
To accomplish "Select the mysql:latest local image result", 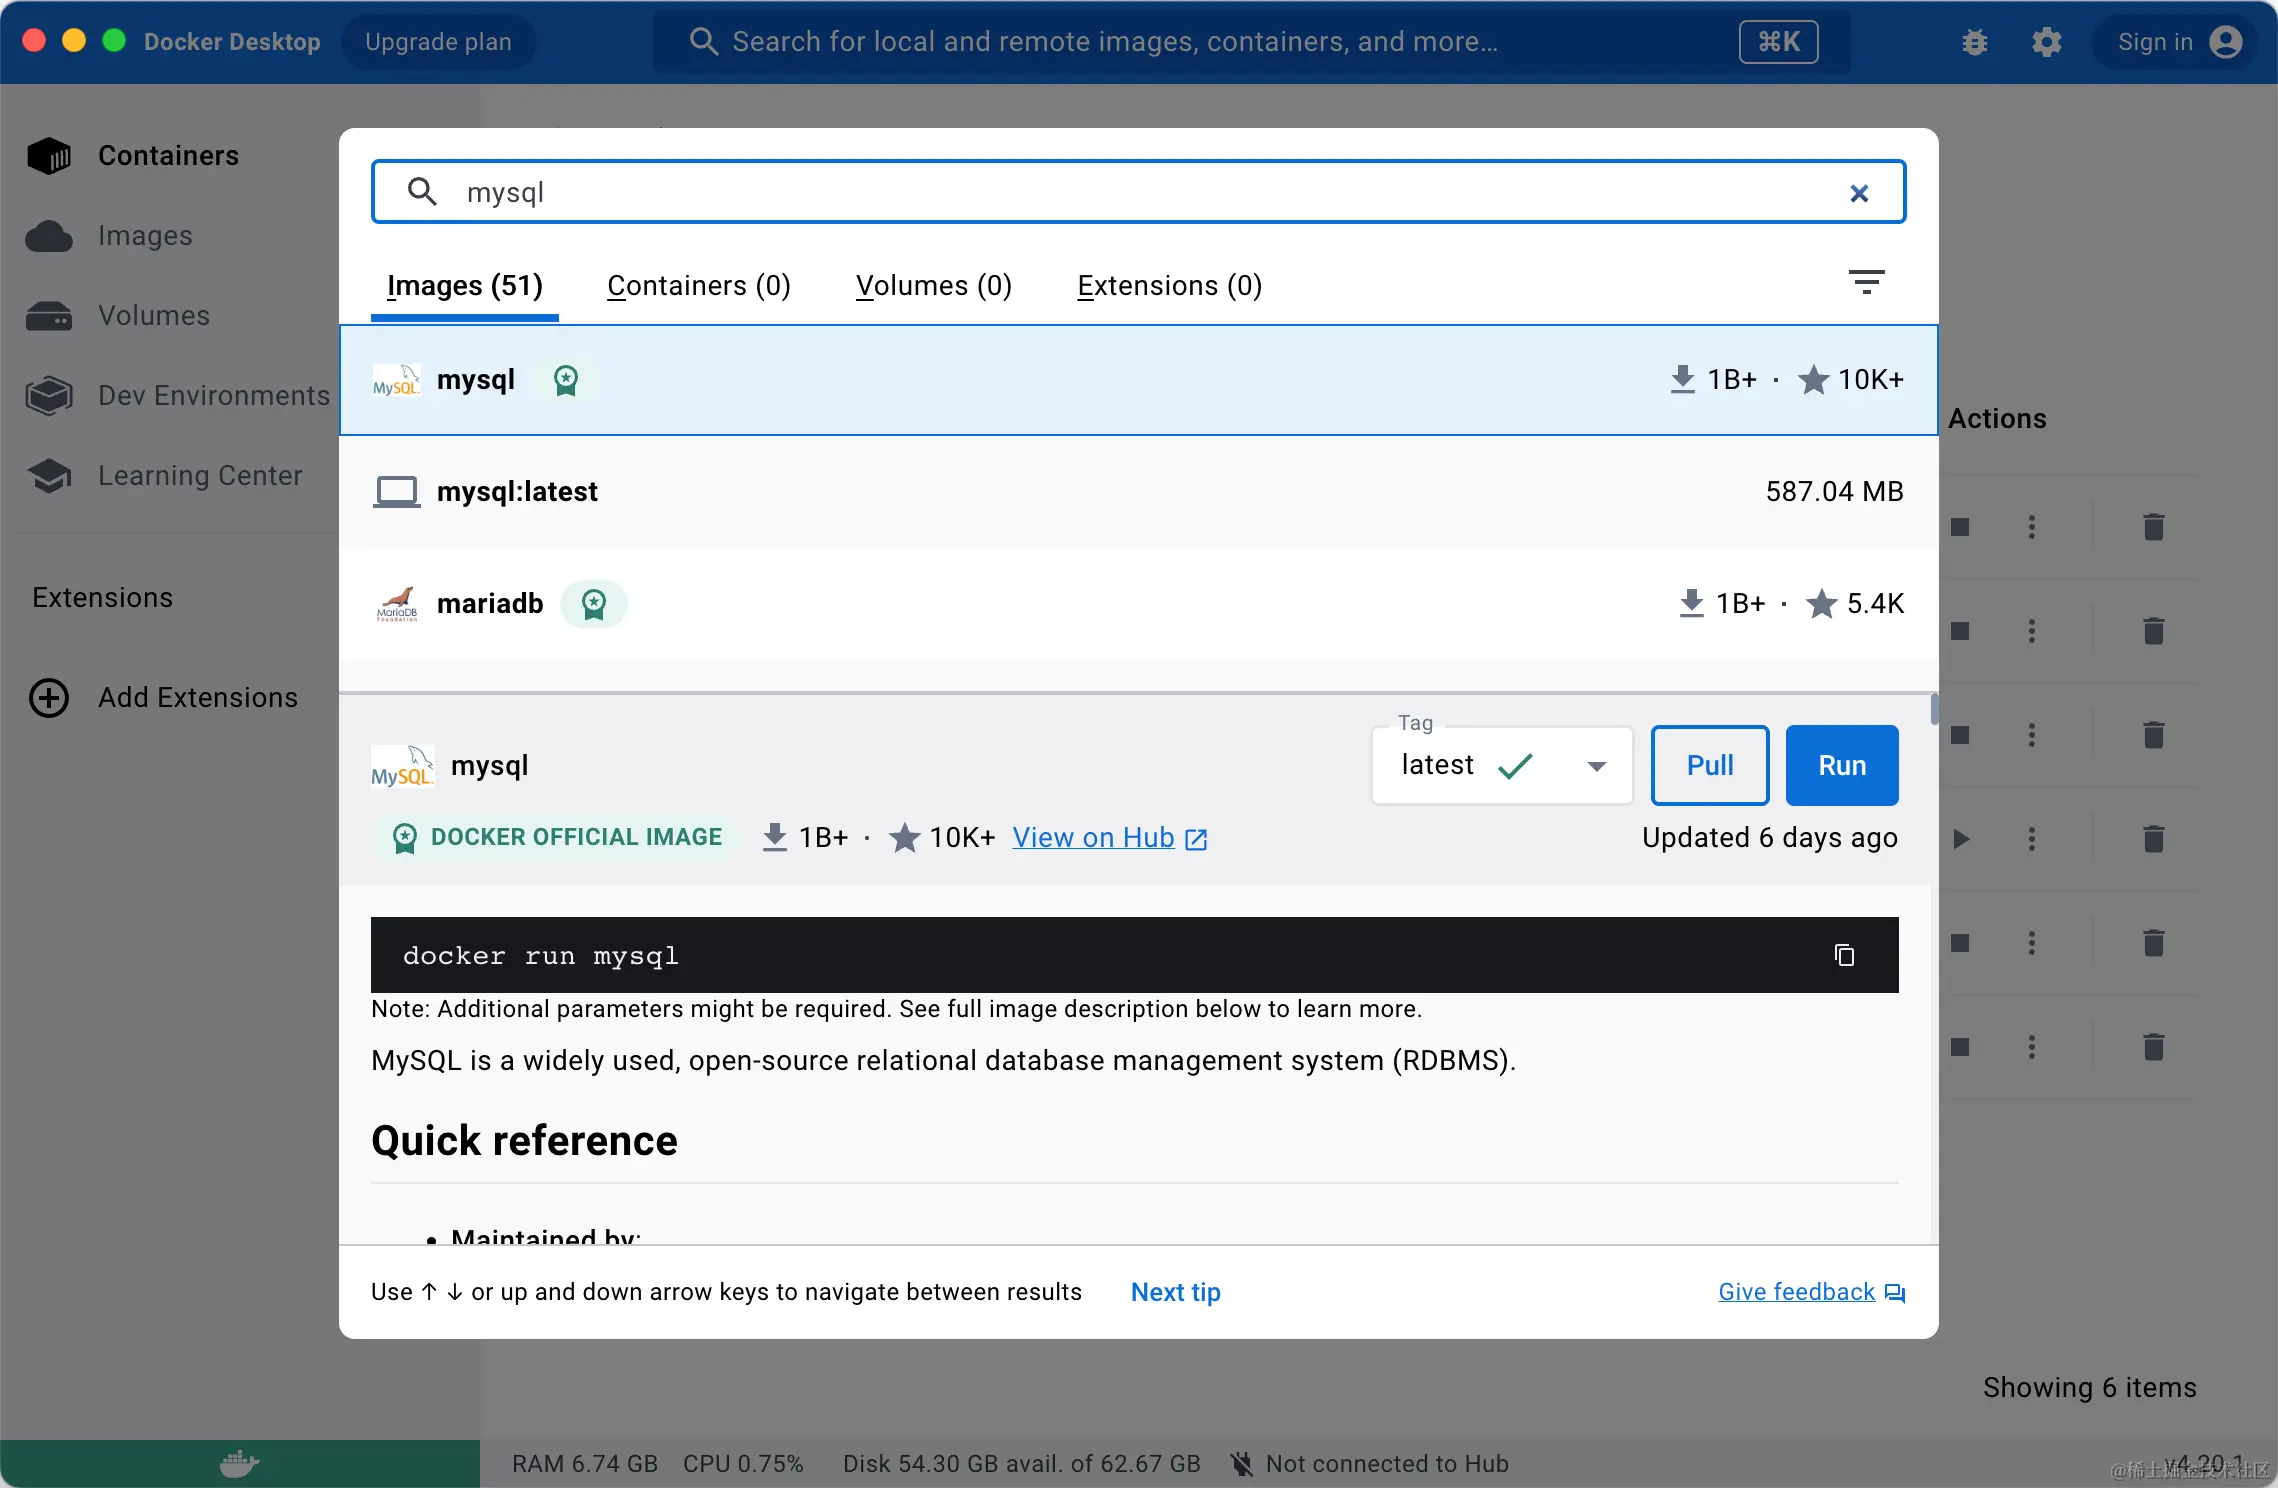I will [1138, 492].
